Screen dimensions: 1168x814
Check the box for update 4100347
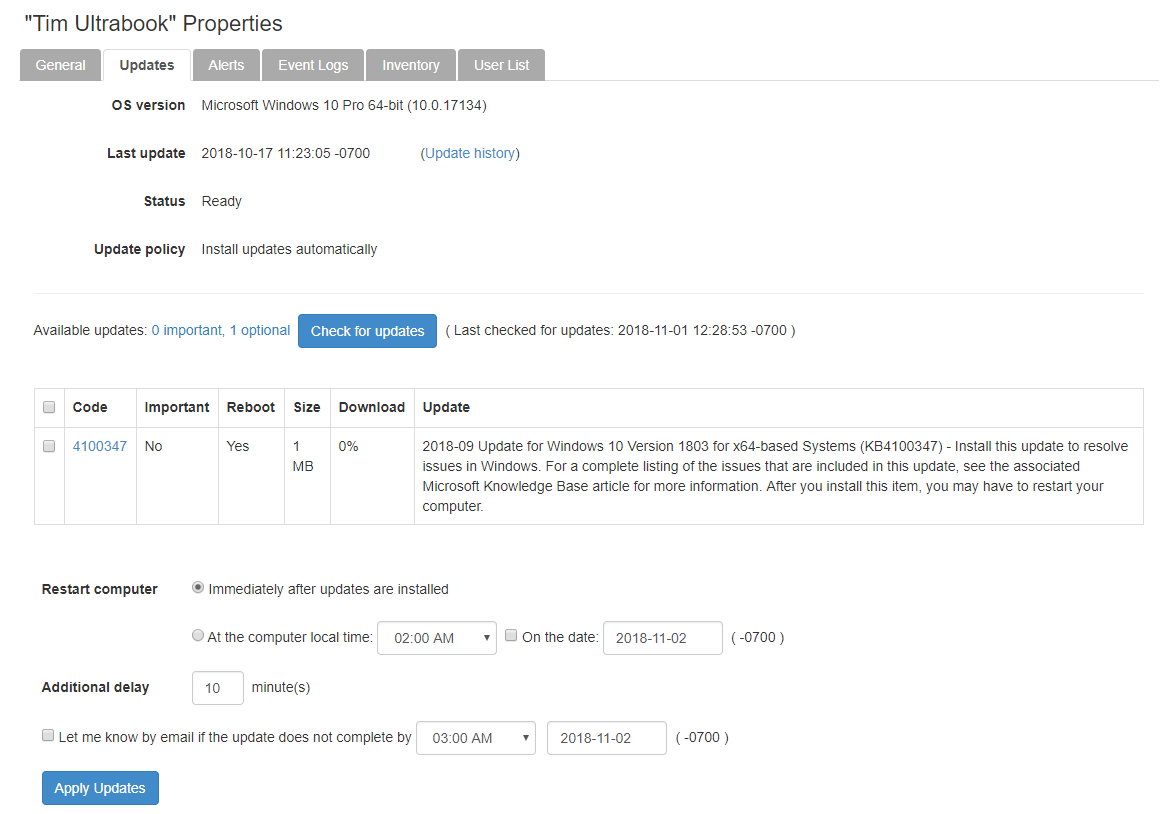coord(49,446)
